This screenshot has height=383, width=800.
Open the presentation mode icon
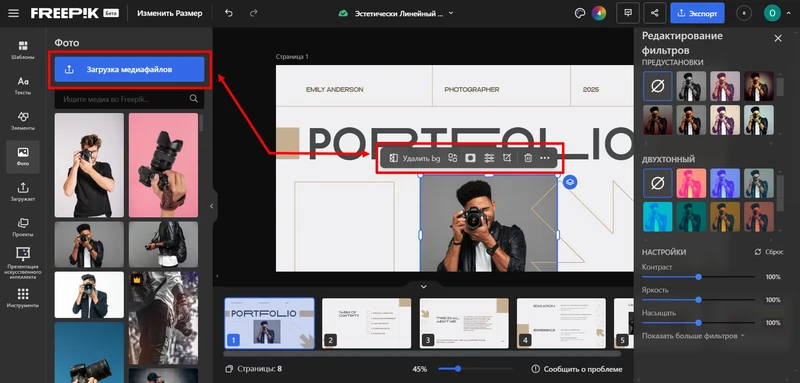click(628, 13)
